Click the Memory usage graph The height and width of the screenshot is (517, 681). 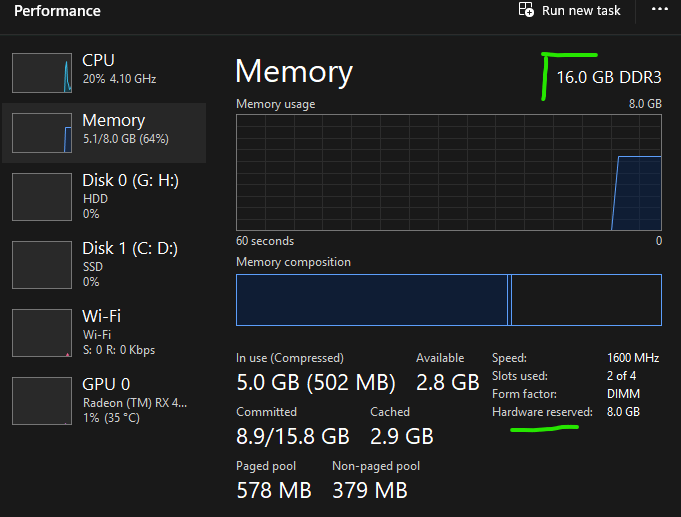tap(449, 172)
